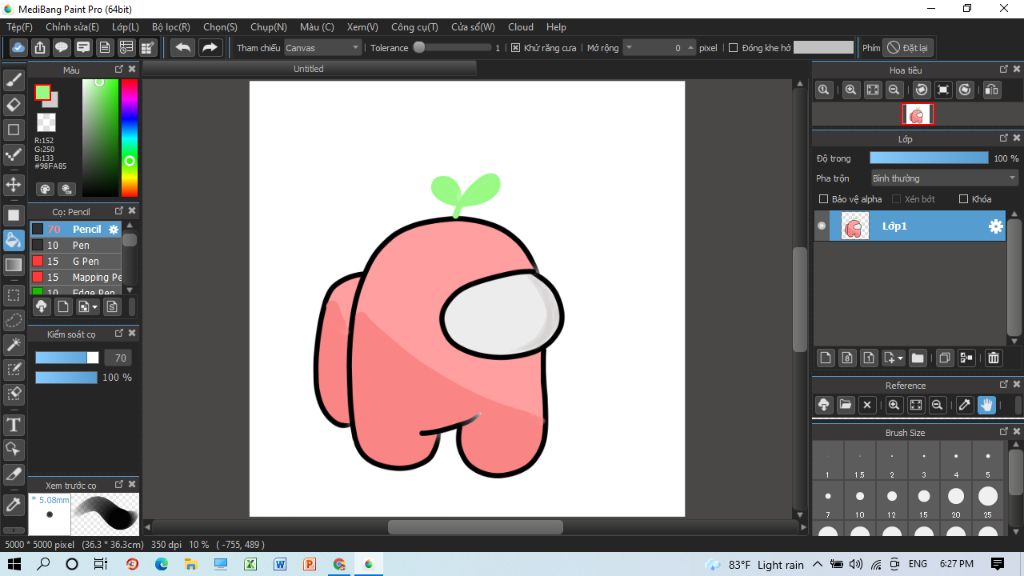Open the Tệp(F) menu
Screen dimensions: 1024x576
point(20,27)
